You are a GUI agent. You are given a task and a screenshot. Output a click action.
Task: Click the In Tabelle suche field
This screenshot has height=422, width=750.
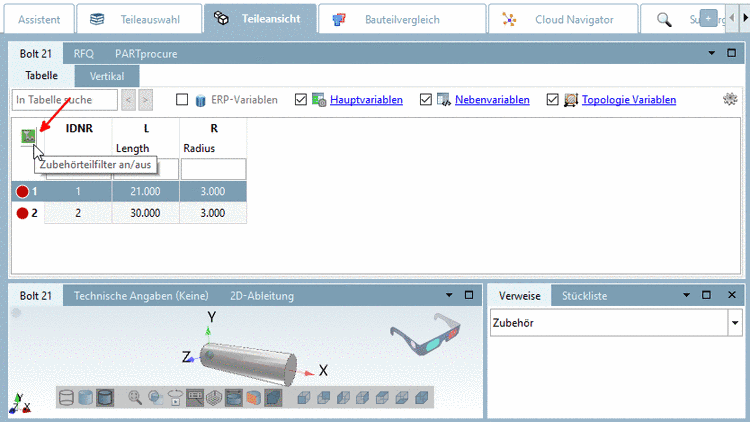click(65, 100)
